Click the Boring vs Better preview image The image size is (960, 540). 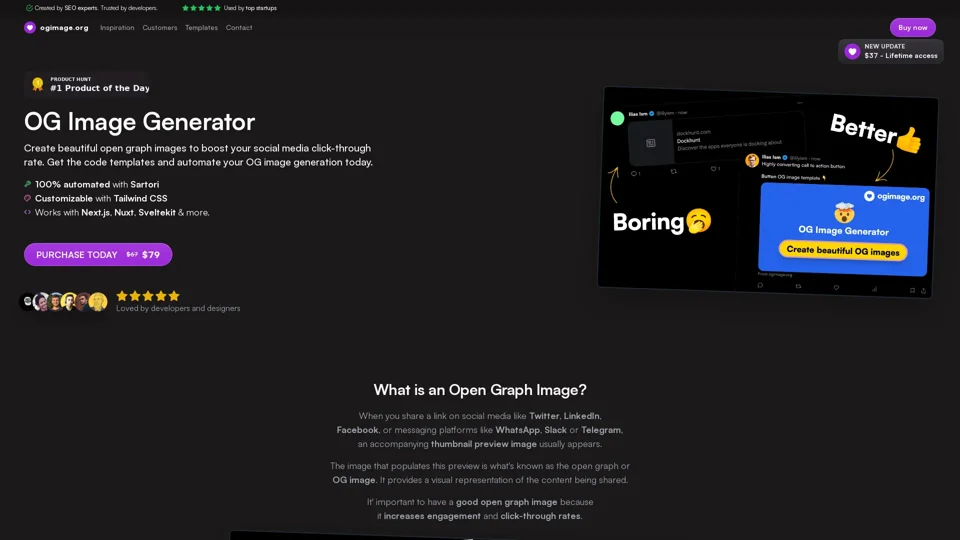tap(768, 192)
